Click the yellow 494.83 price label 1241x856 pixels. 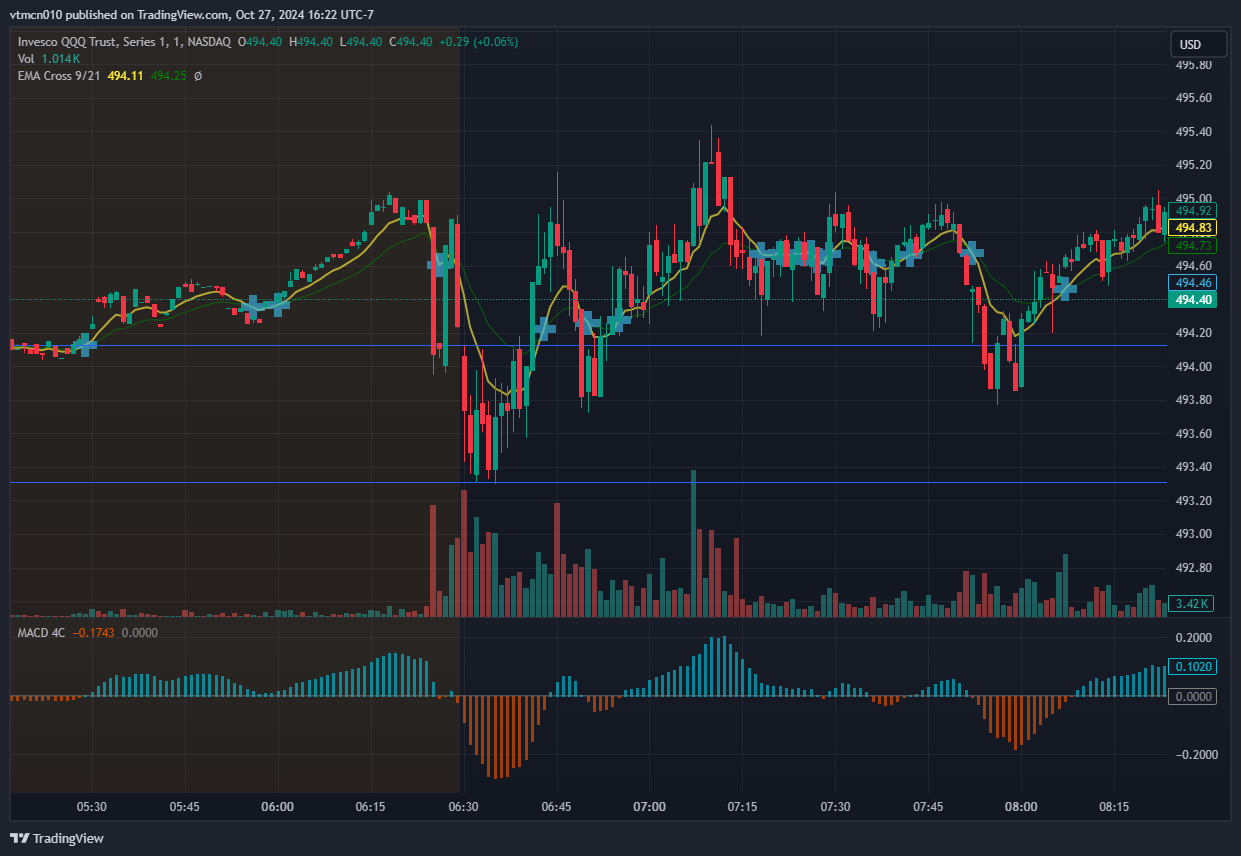1194,228
